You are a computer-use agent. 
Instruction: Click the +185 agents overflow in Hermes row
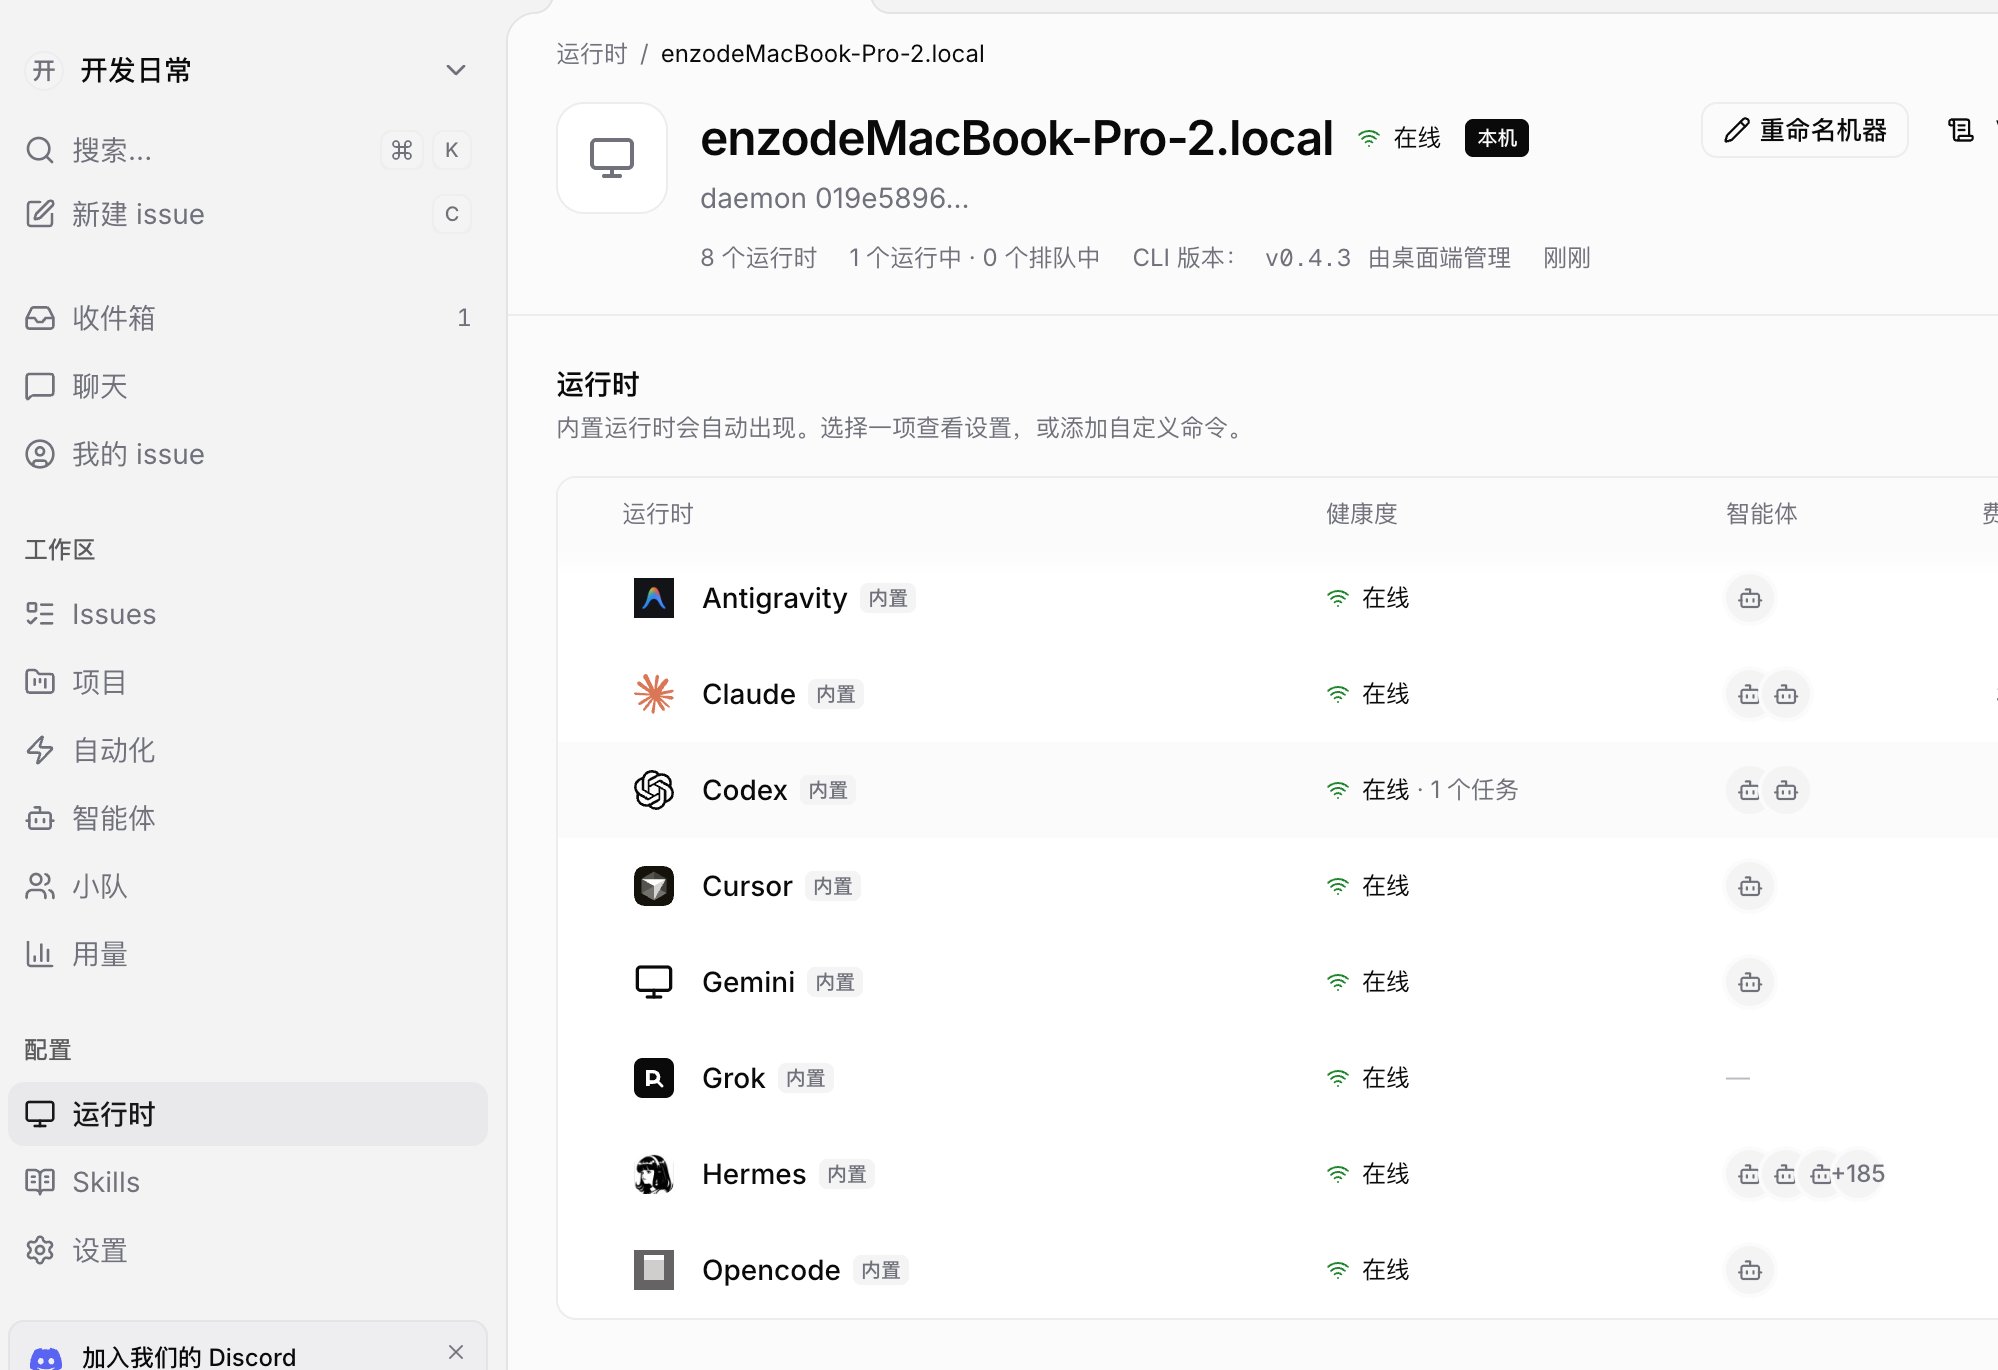[x=1858, y=1174]
